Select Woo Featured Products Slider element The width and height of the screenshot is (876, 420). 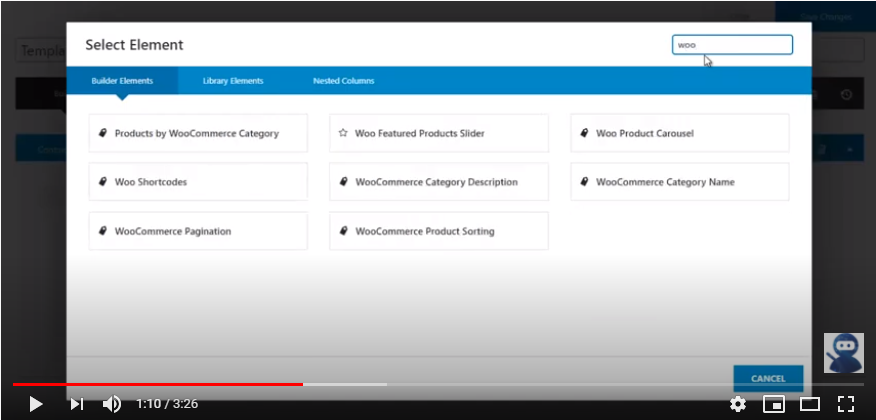tap(439, 133)
